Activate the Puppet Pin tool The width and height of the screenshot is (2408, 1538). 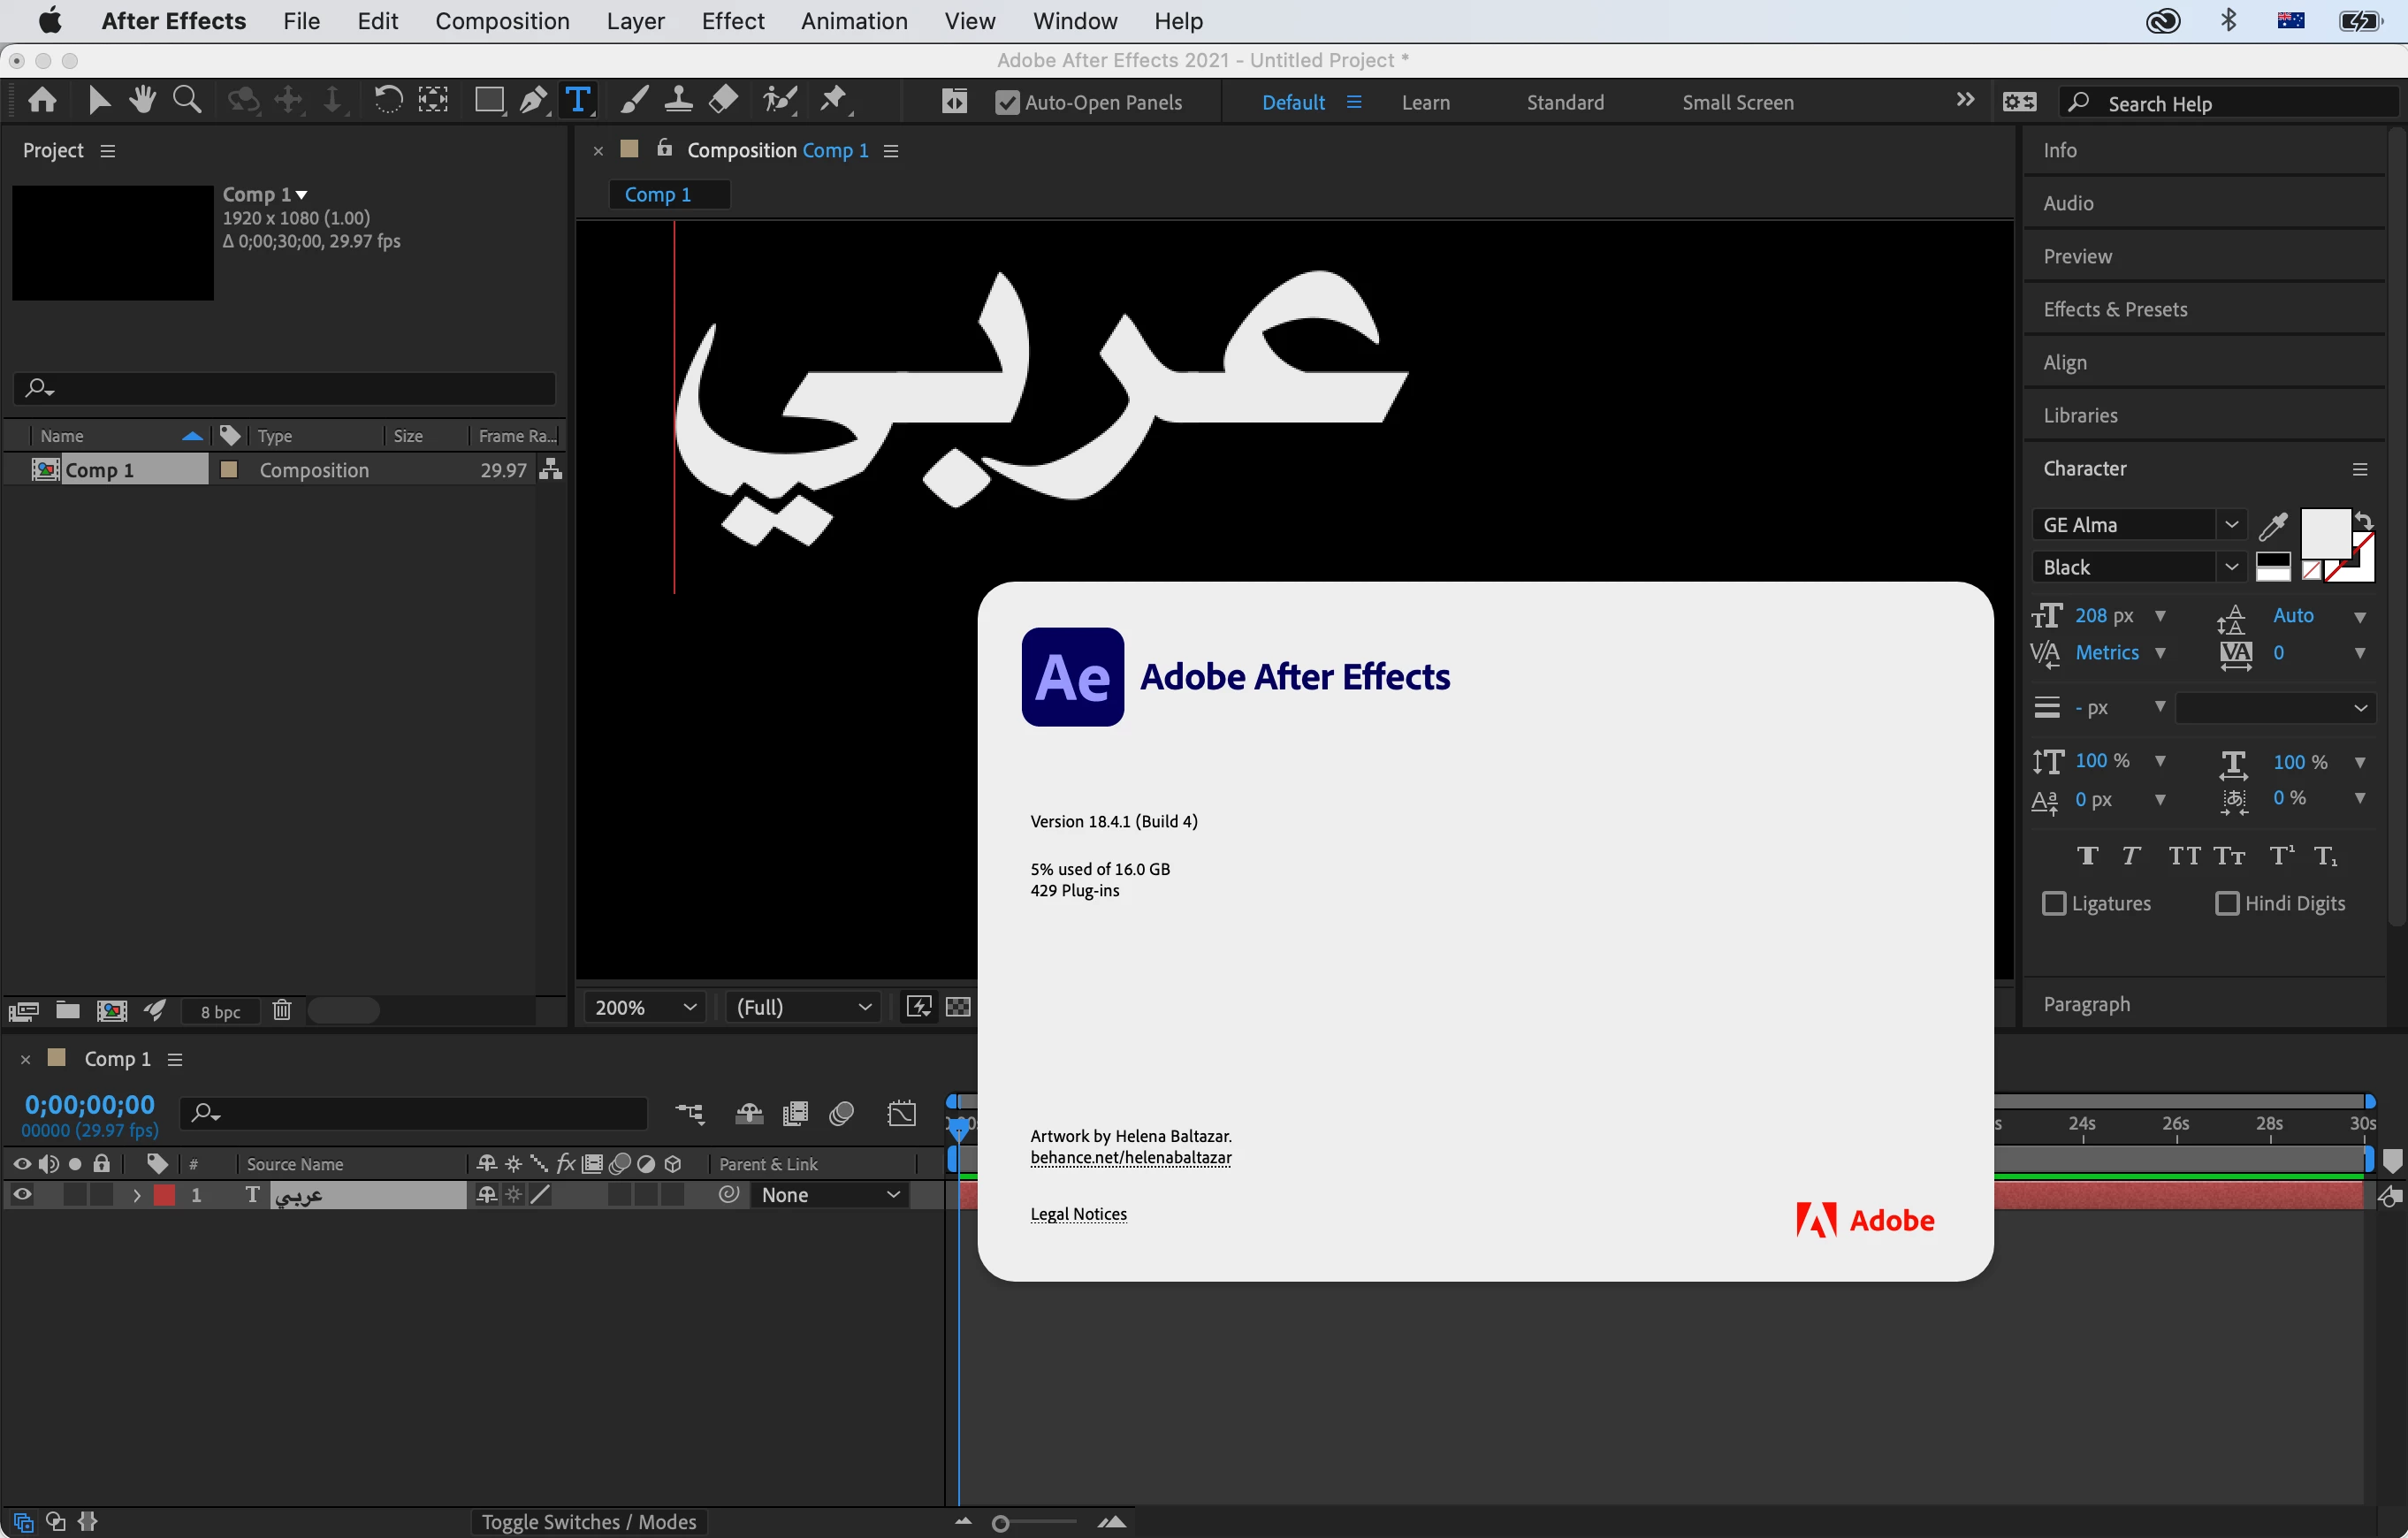coord(833,100)
